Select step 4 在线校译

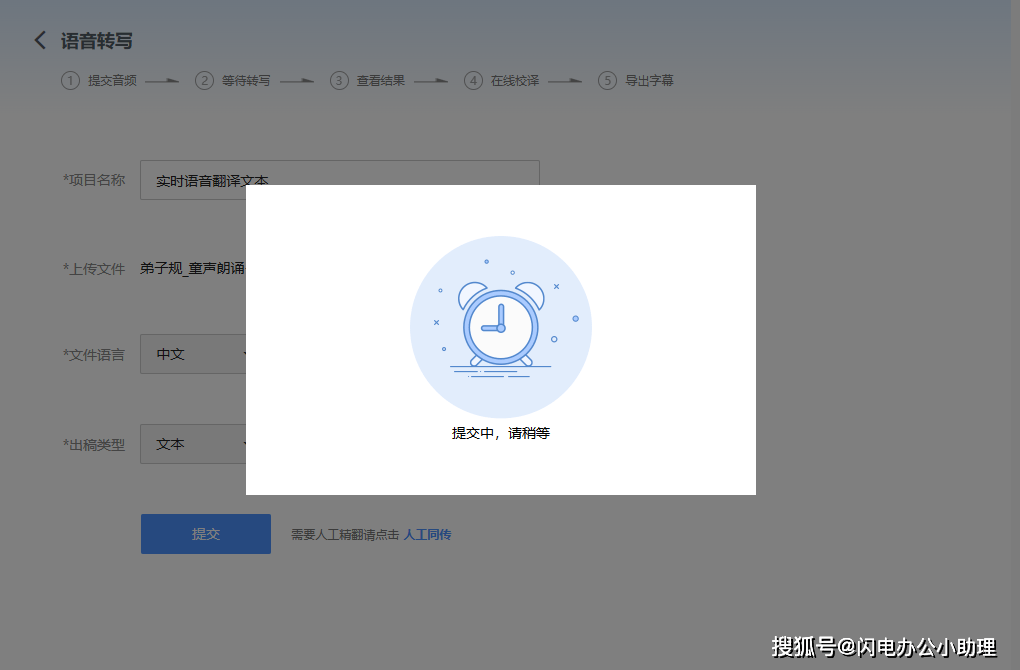pos(502,81)
